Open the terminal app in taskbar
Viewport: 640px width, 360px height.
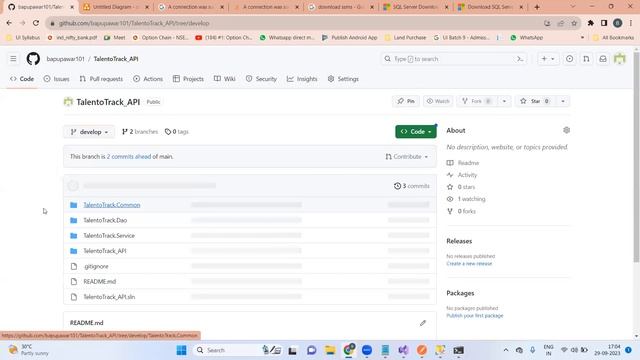458,350
